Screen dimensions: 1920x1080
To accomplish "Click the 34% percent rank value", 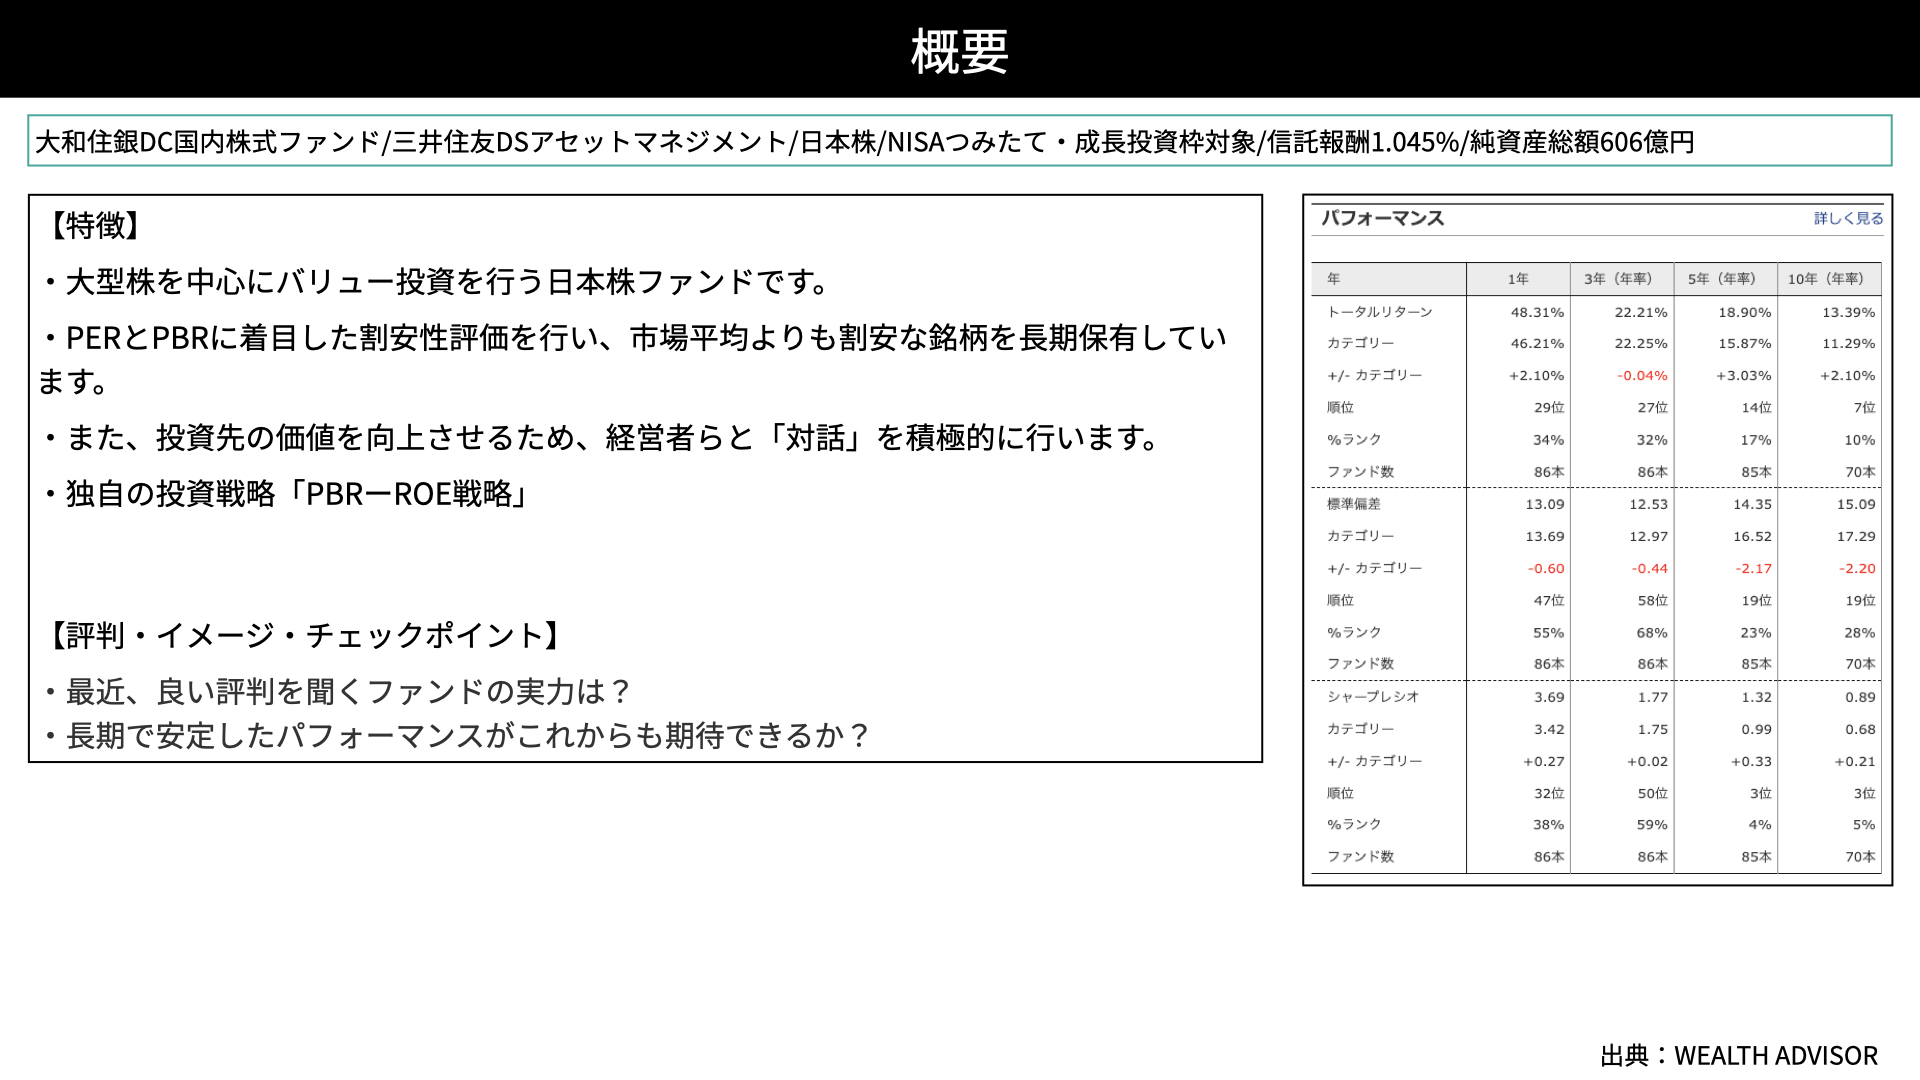I will (x=1549, y=440).
